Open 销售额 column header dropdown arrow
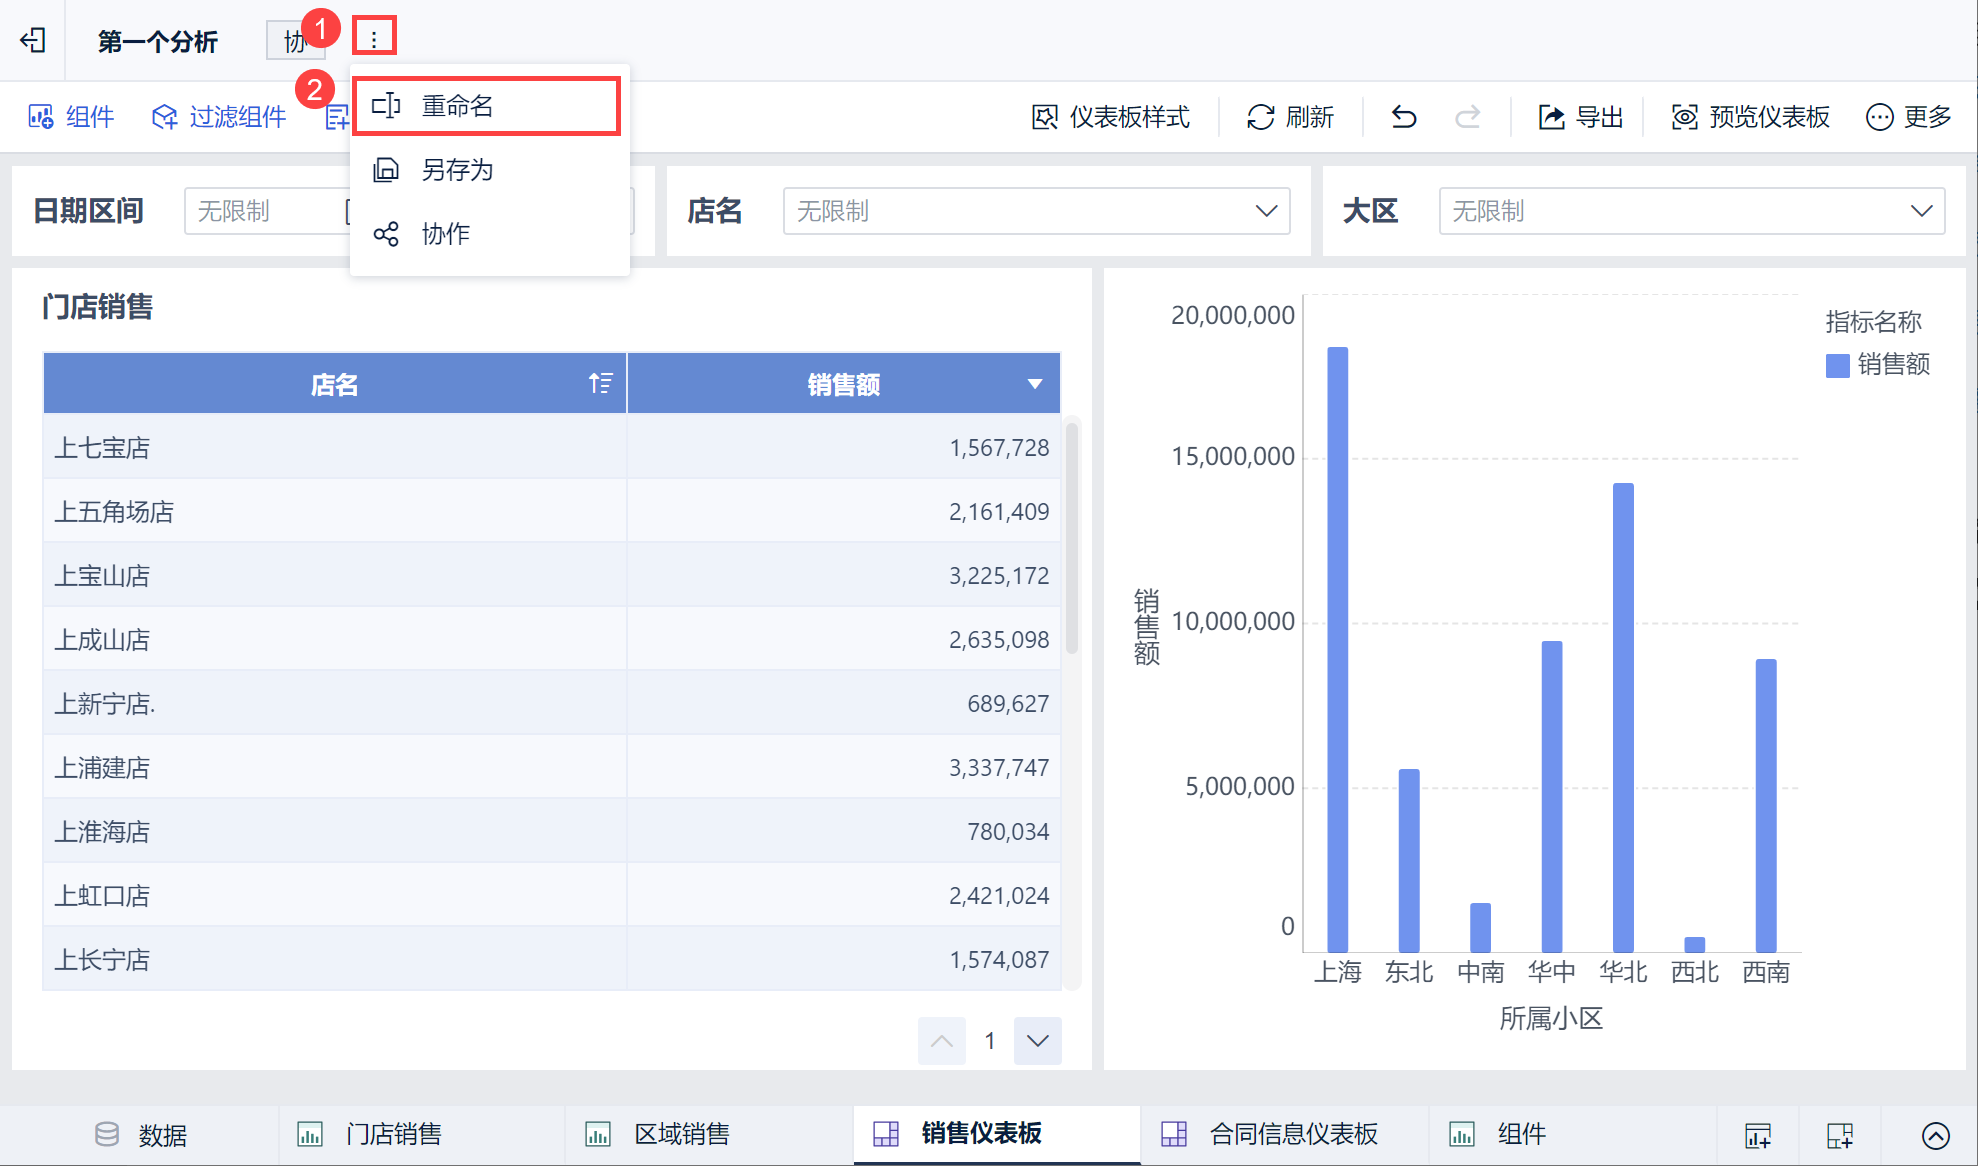Viewport: 1978px width, 1166px height. pos(1035,384)
